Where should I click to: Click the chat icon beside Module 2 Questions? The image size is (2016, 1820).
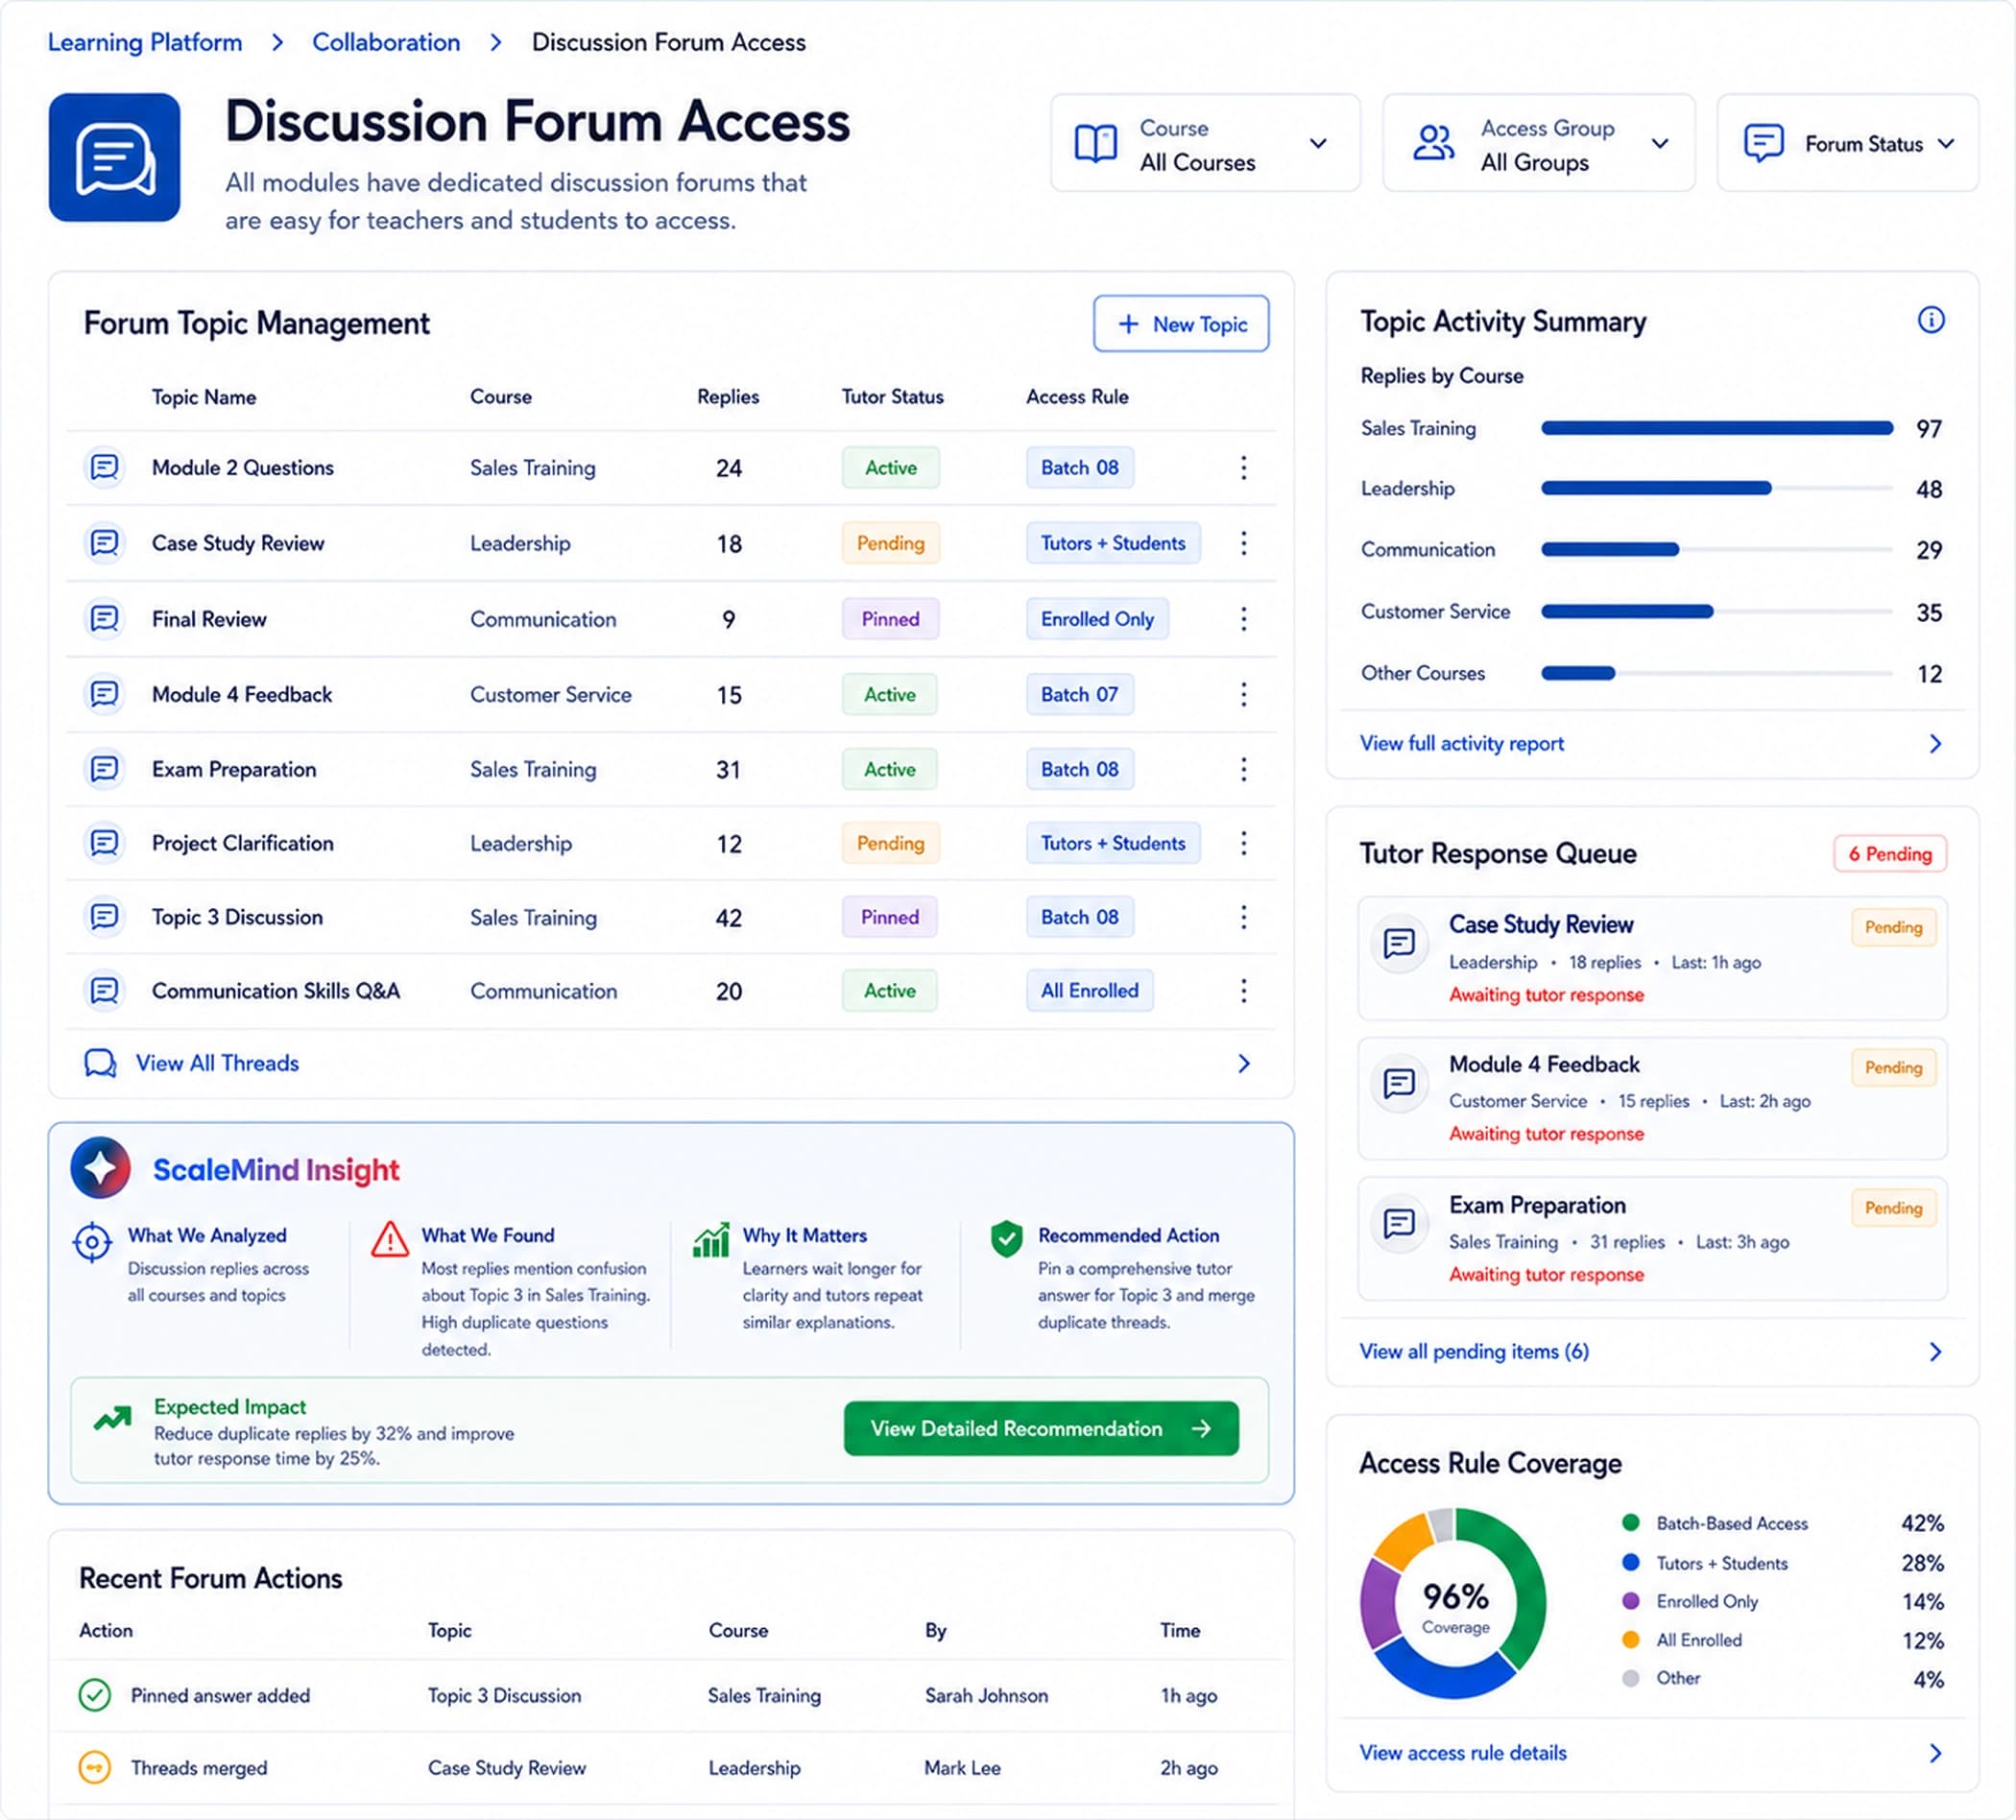(104, 467)
